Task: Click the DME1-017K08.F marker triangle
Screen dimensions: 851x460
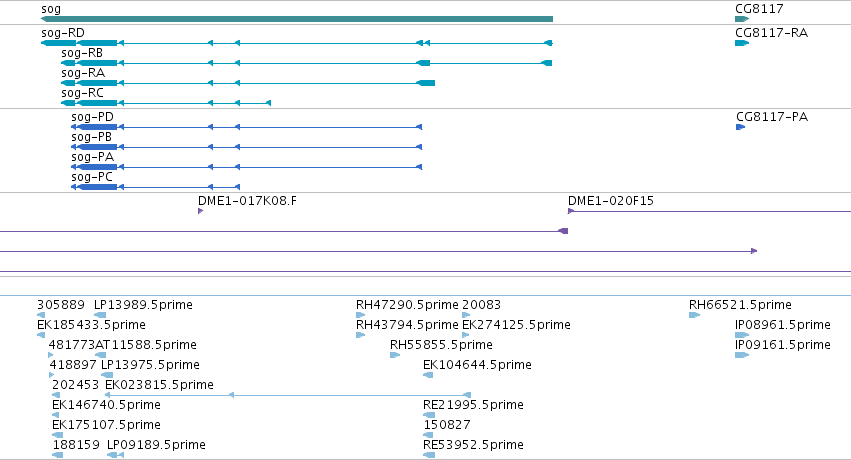Action: [200, 211]
